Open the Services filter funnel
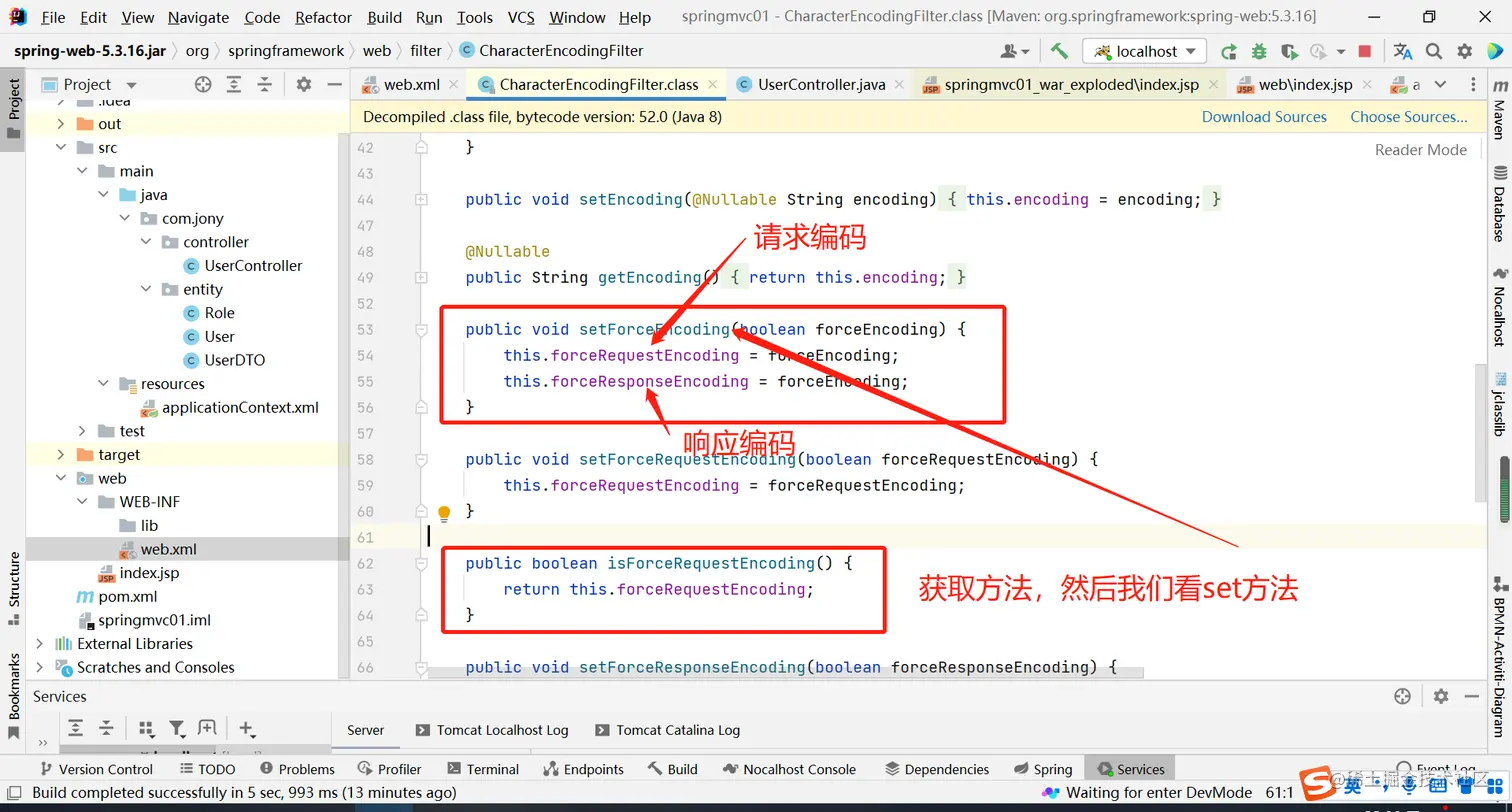Image resolution: width=1512 pixels, height=812 pixels. [177, 728]
